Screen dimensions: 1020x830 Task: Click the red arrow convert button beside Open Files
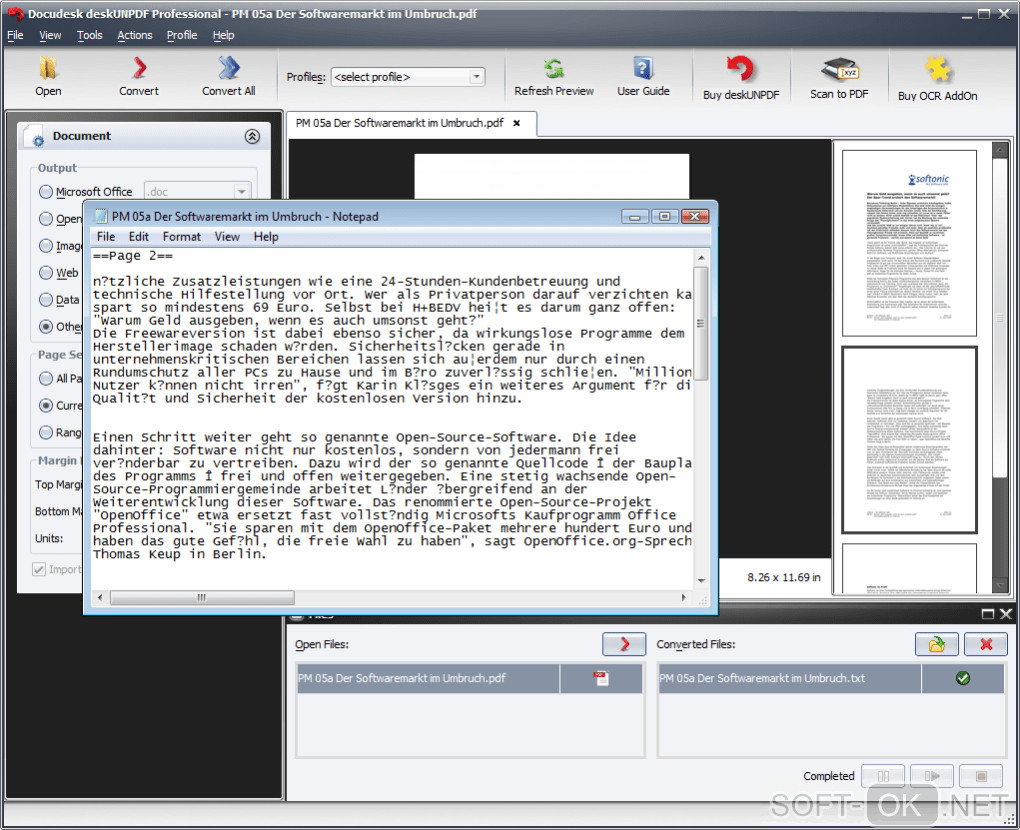[x=624, y=644]
